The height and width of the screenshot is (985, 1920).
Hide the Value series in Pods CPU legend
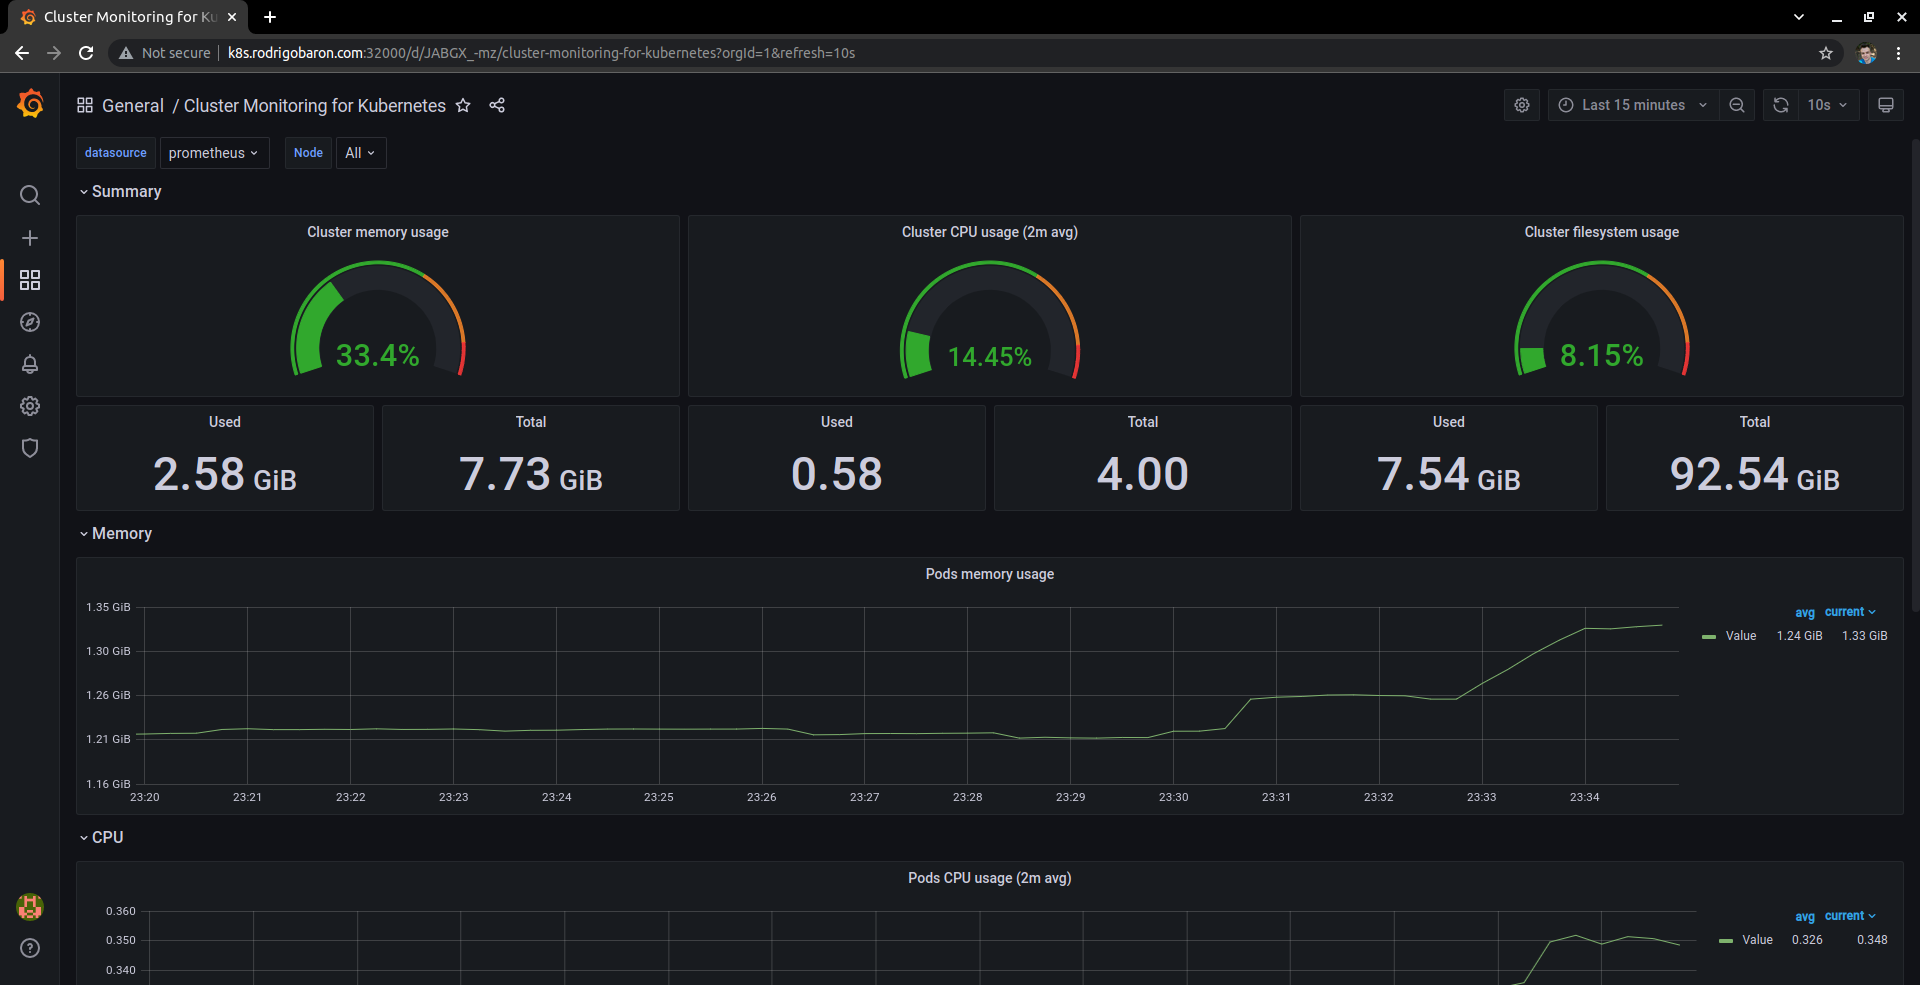1757,939
